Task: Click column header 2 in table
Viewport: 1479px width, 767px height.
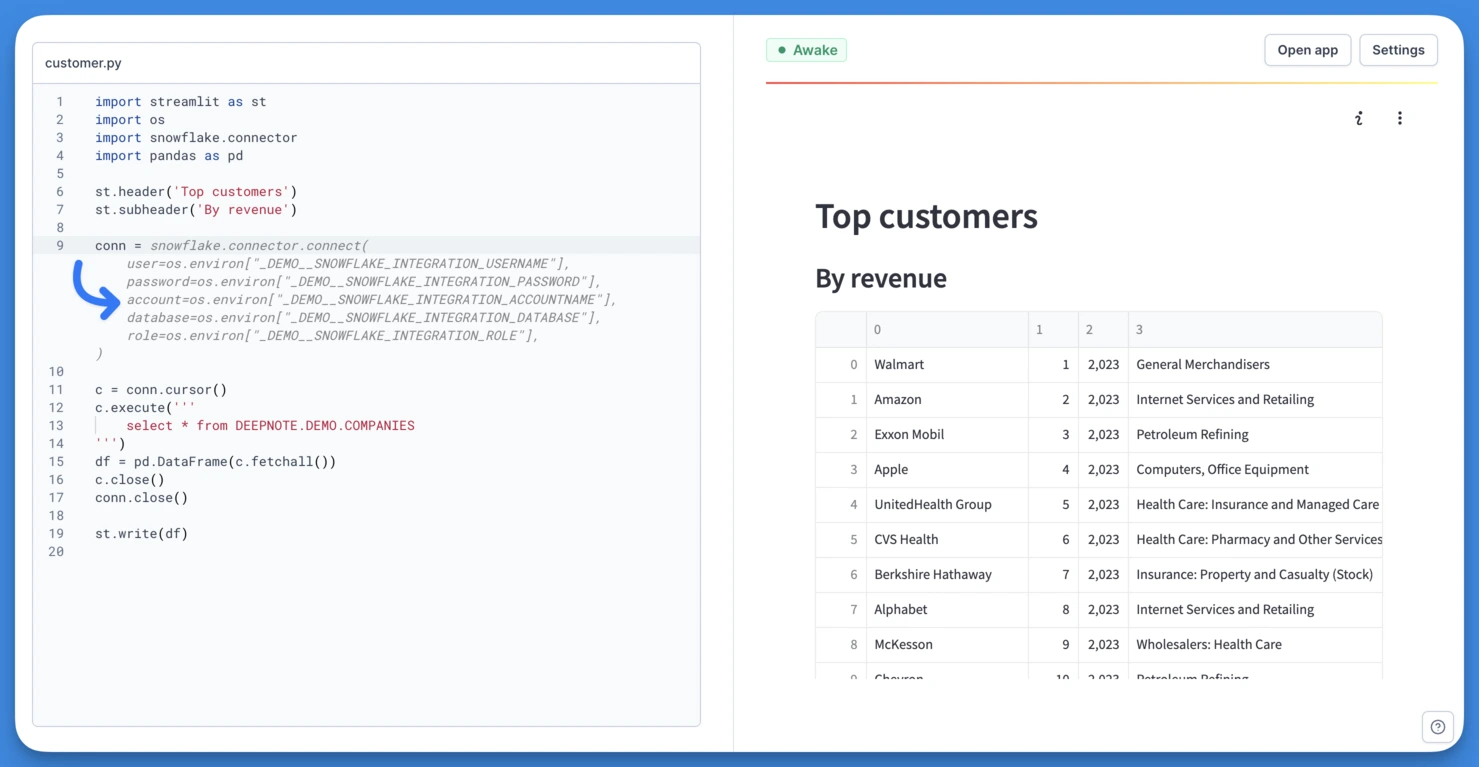Action: (x=1103, y=329)
